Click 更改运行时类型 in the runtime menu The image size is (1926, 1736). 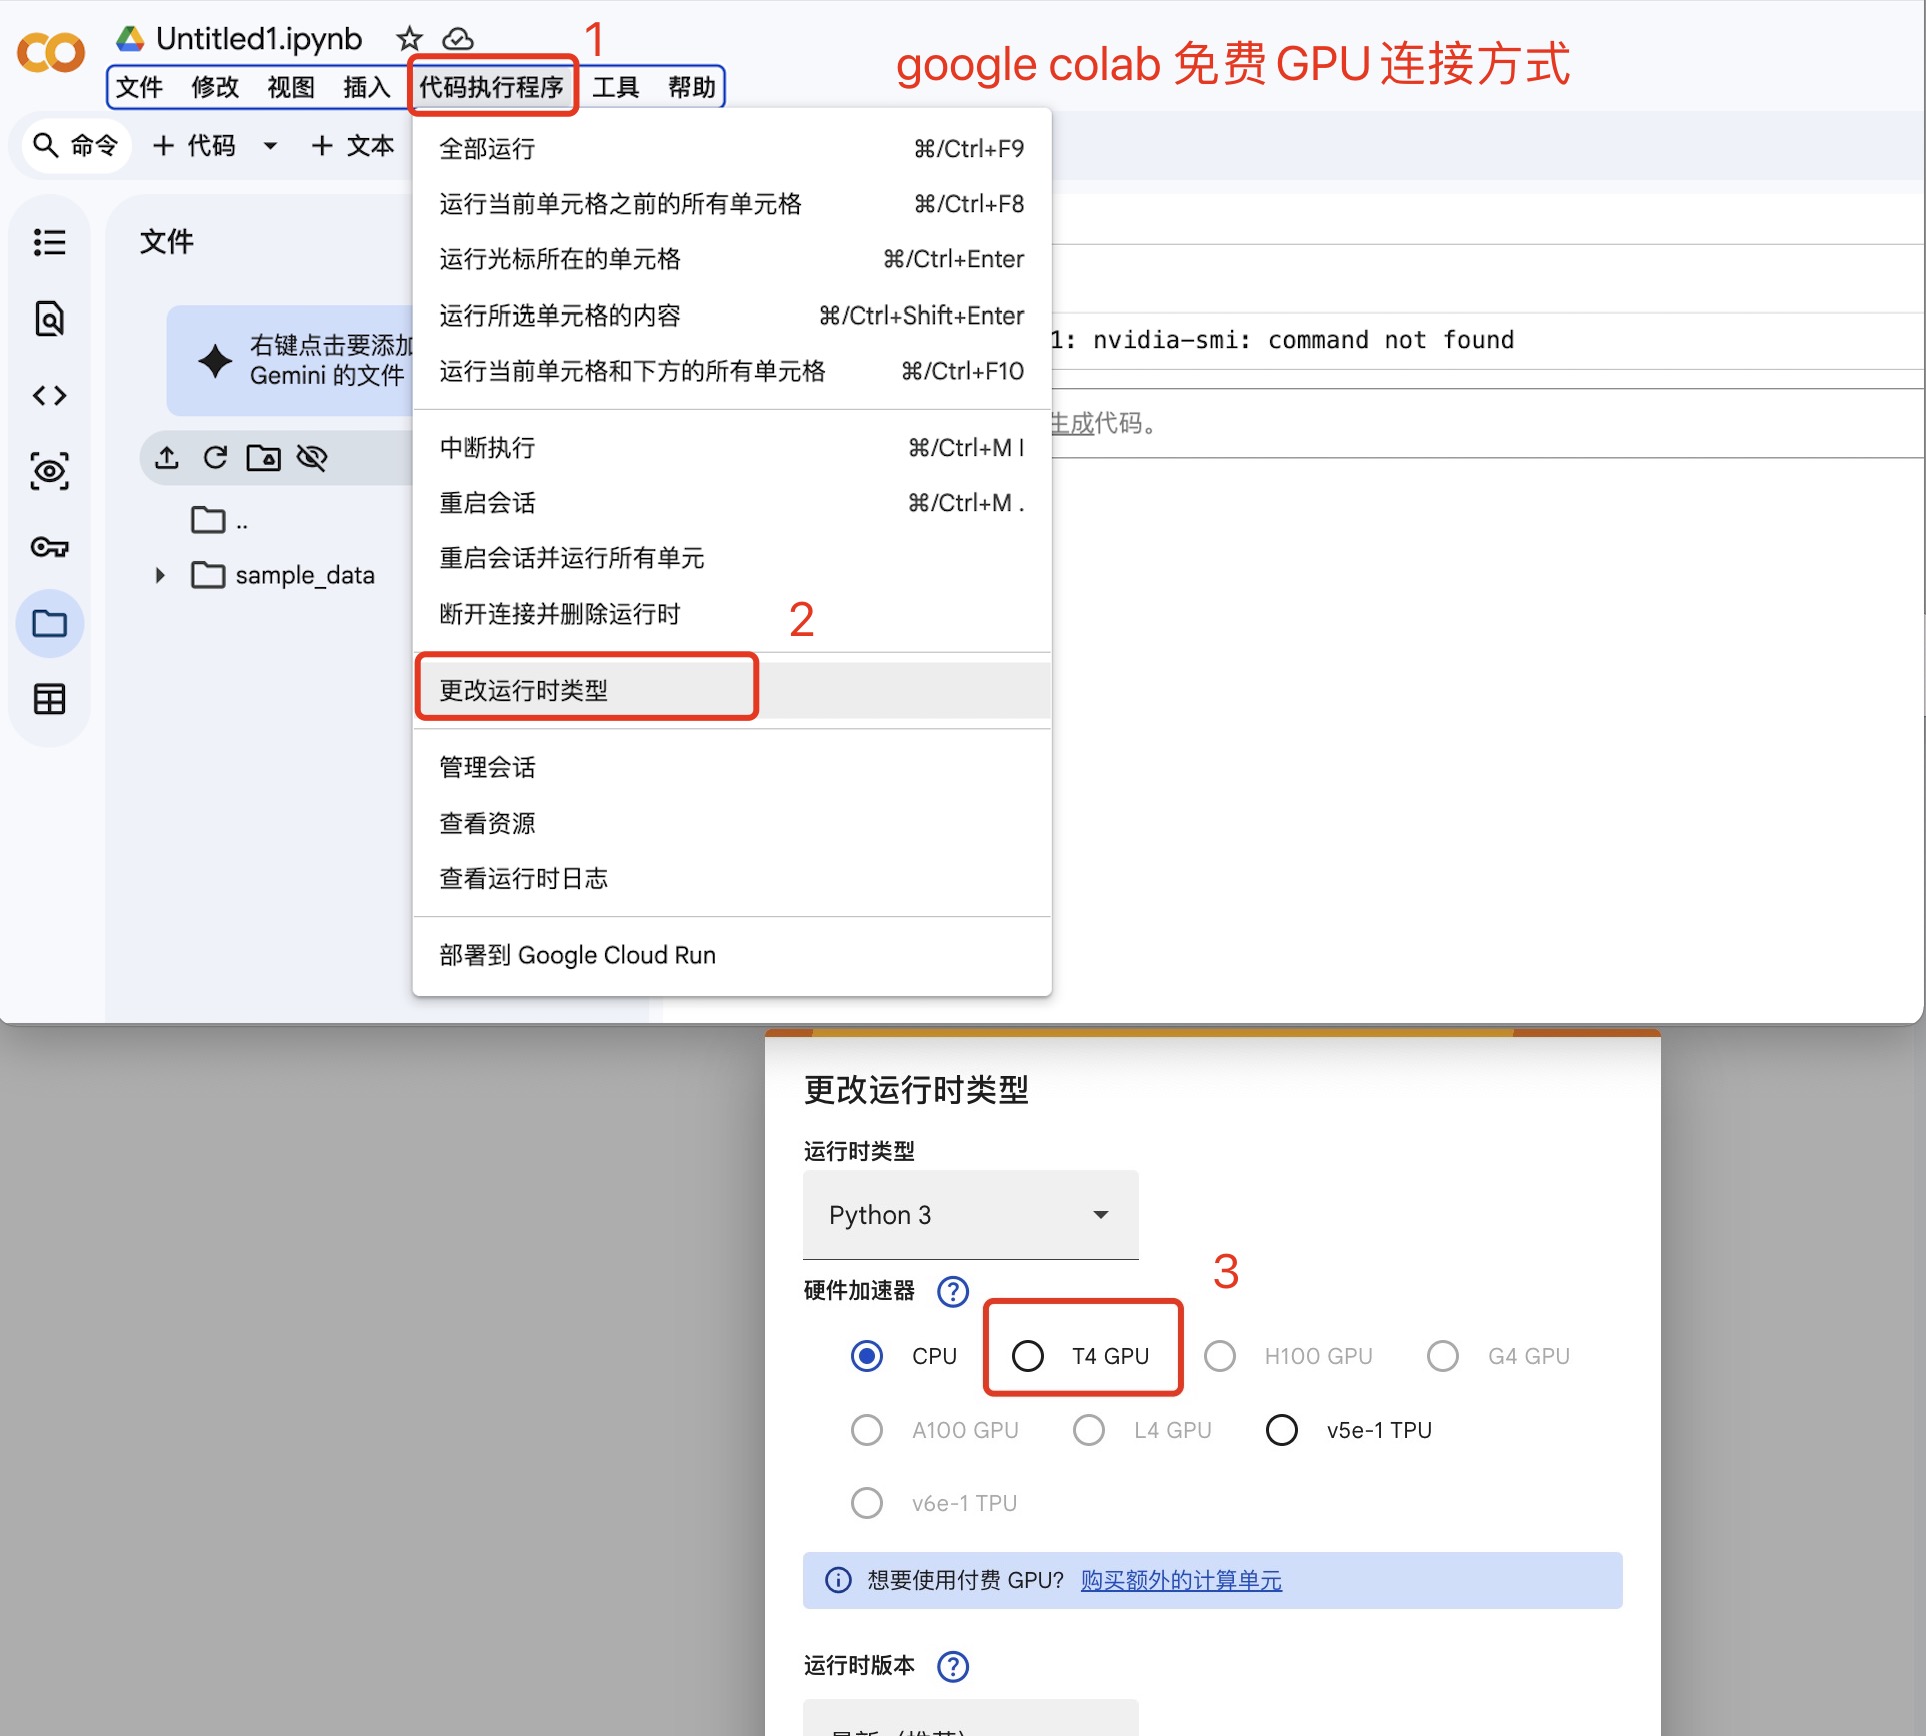pos(524,690)
